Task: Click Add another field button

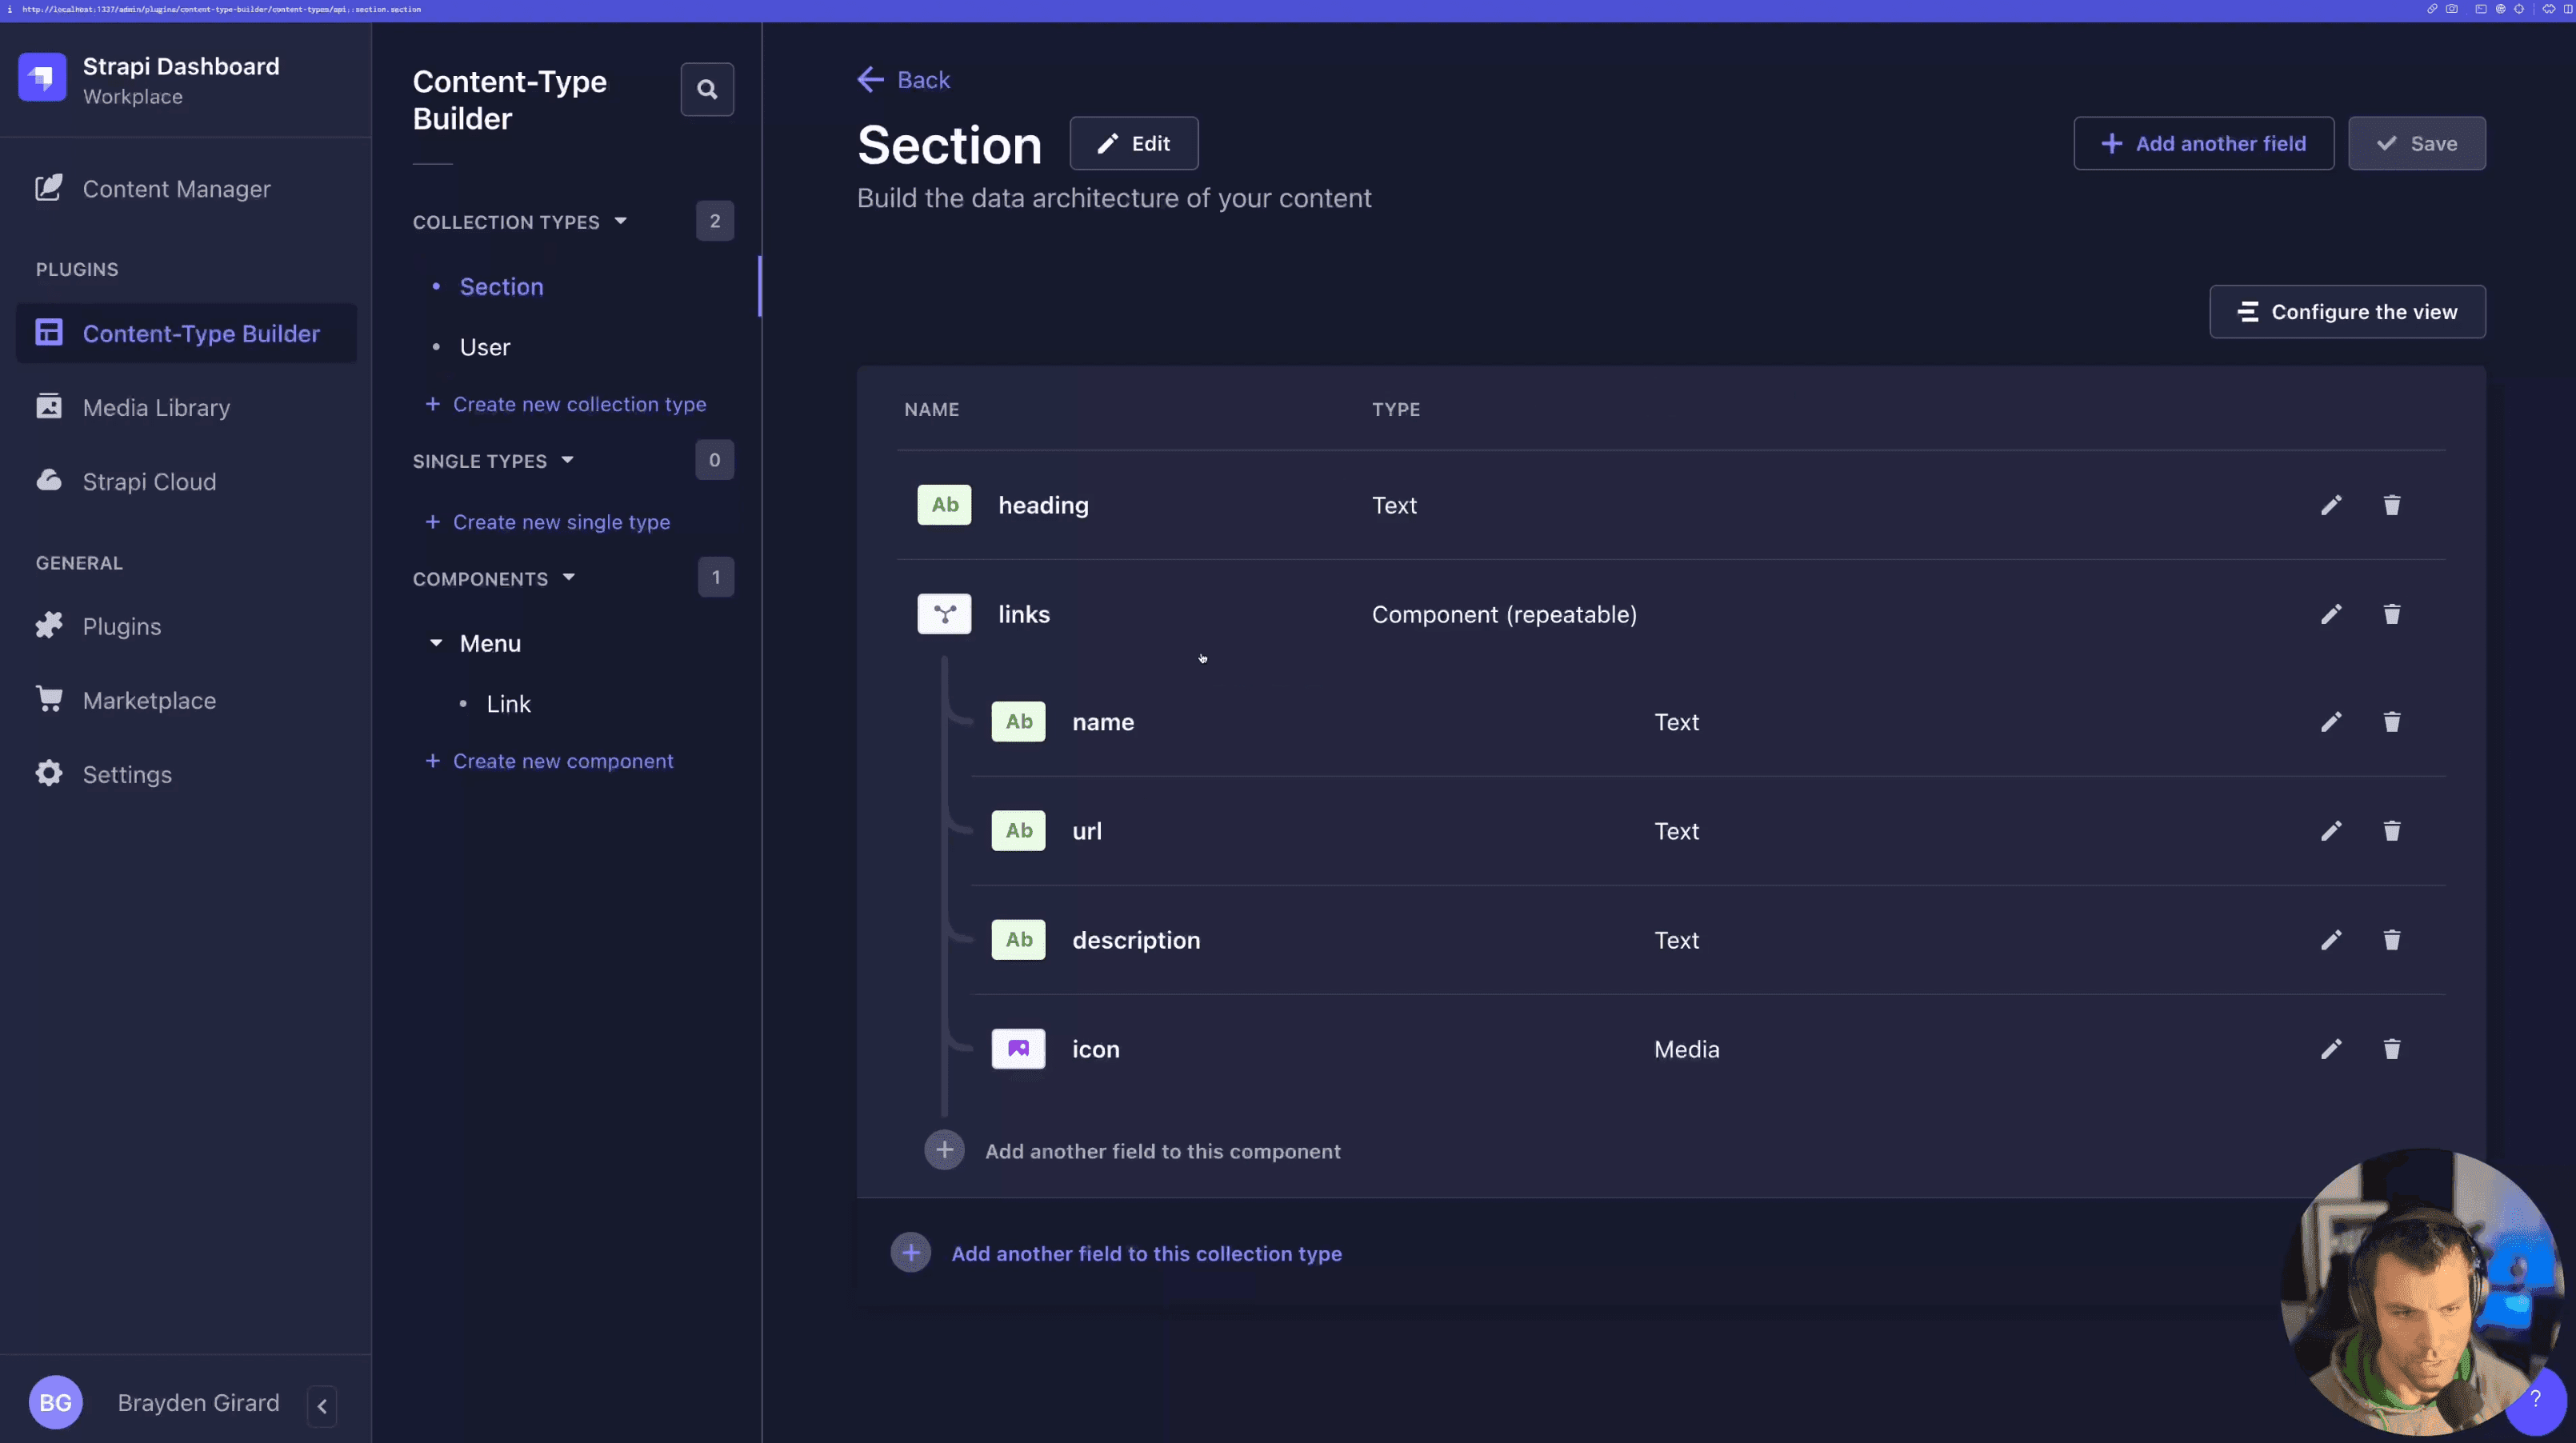Action: click(x=2204, y=143)
